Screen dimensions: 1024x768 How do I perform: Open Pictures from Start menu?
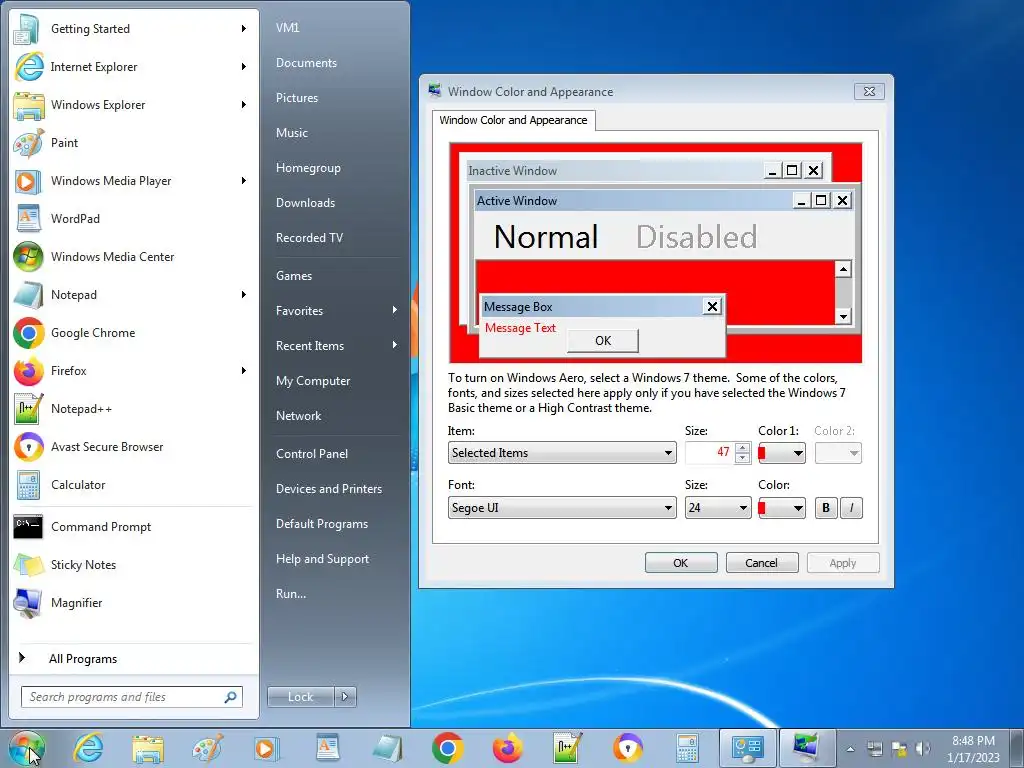pyautogui.click(x=297, y=98)
